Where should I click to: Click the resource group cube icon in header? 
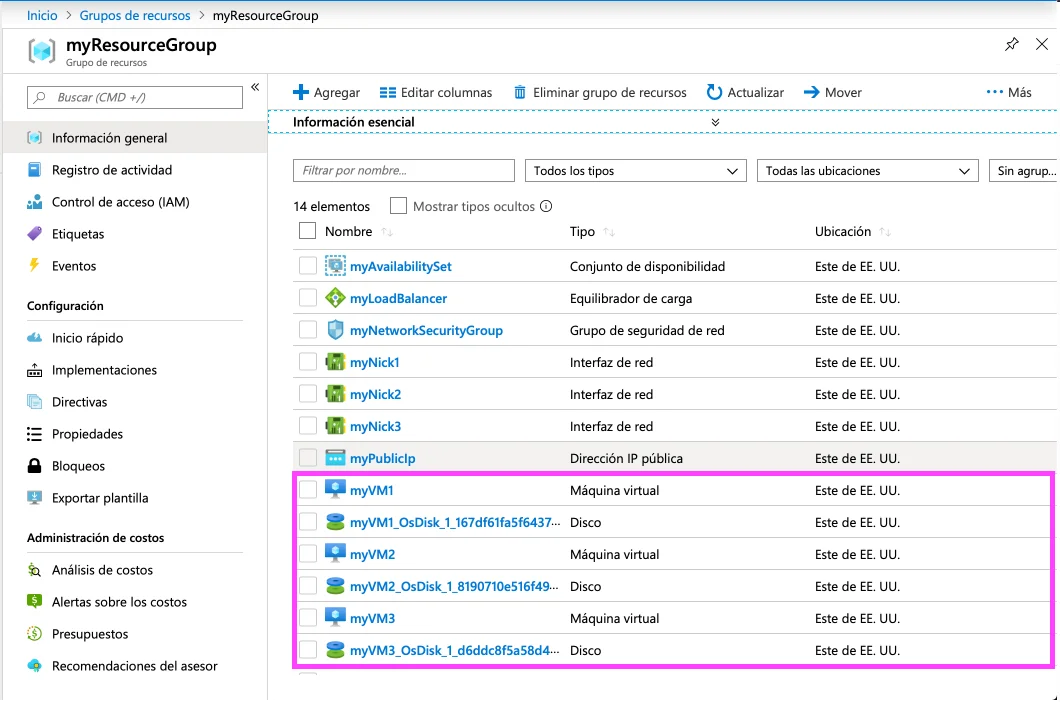pos(41,51)
